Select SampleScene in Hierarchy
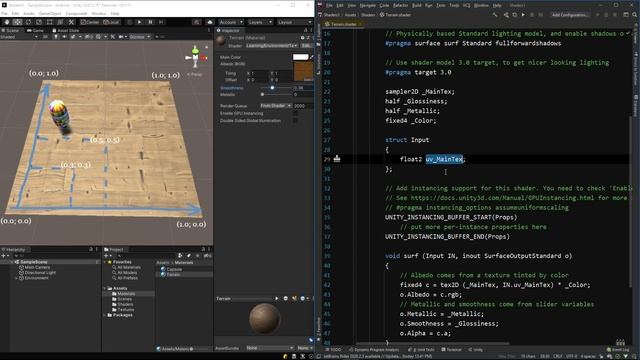 pos(34,262)
